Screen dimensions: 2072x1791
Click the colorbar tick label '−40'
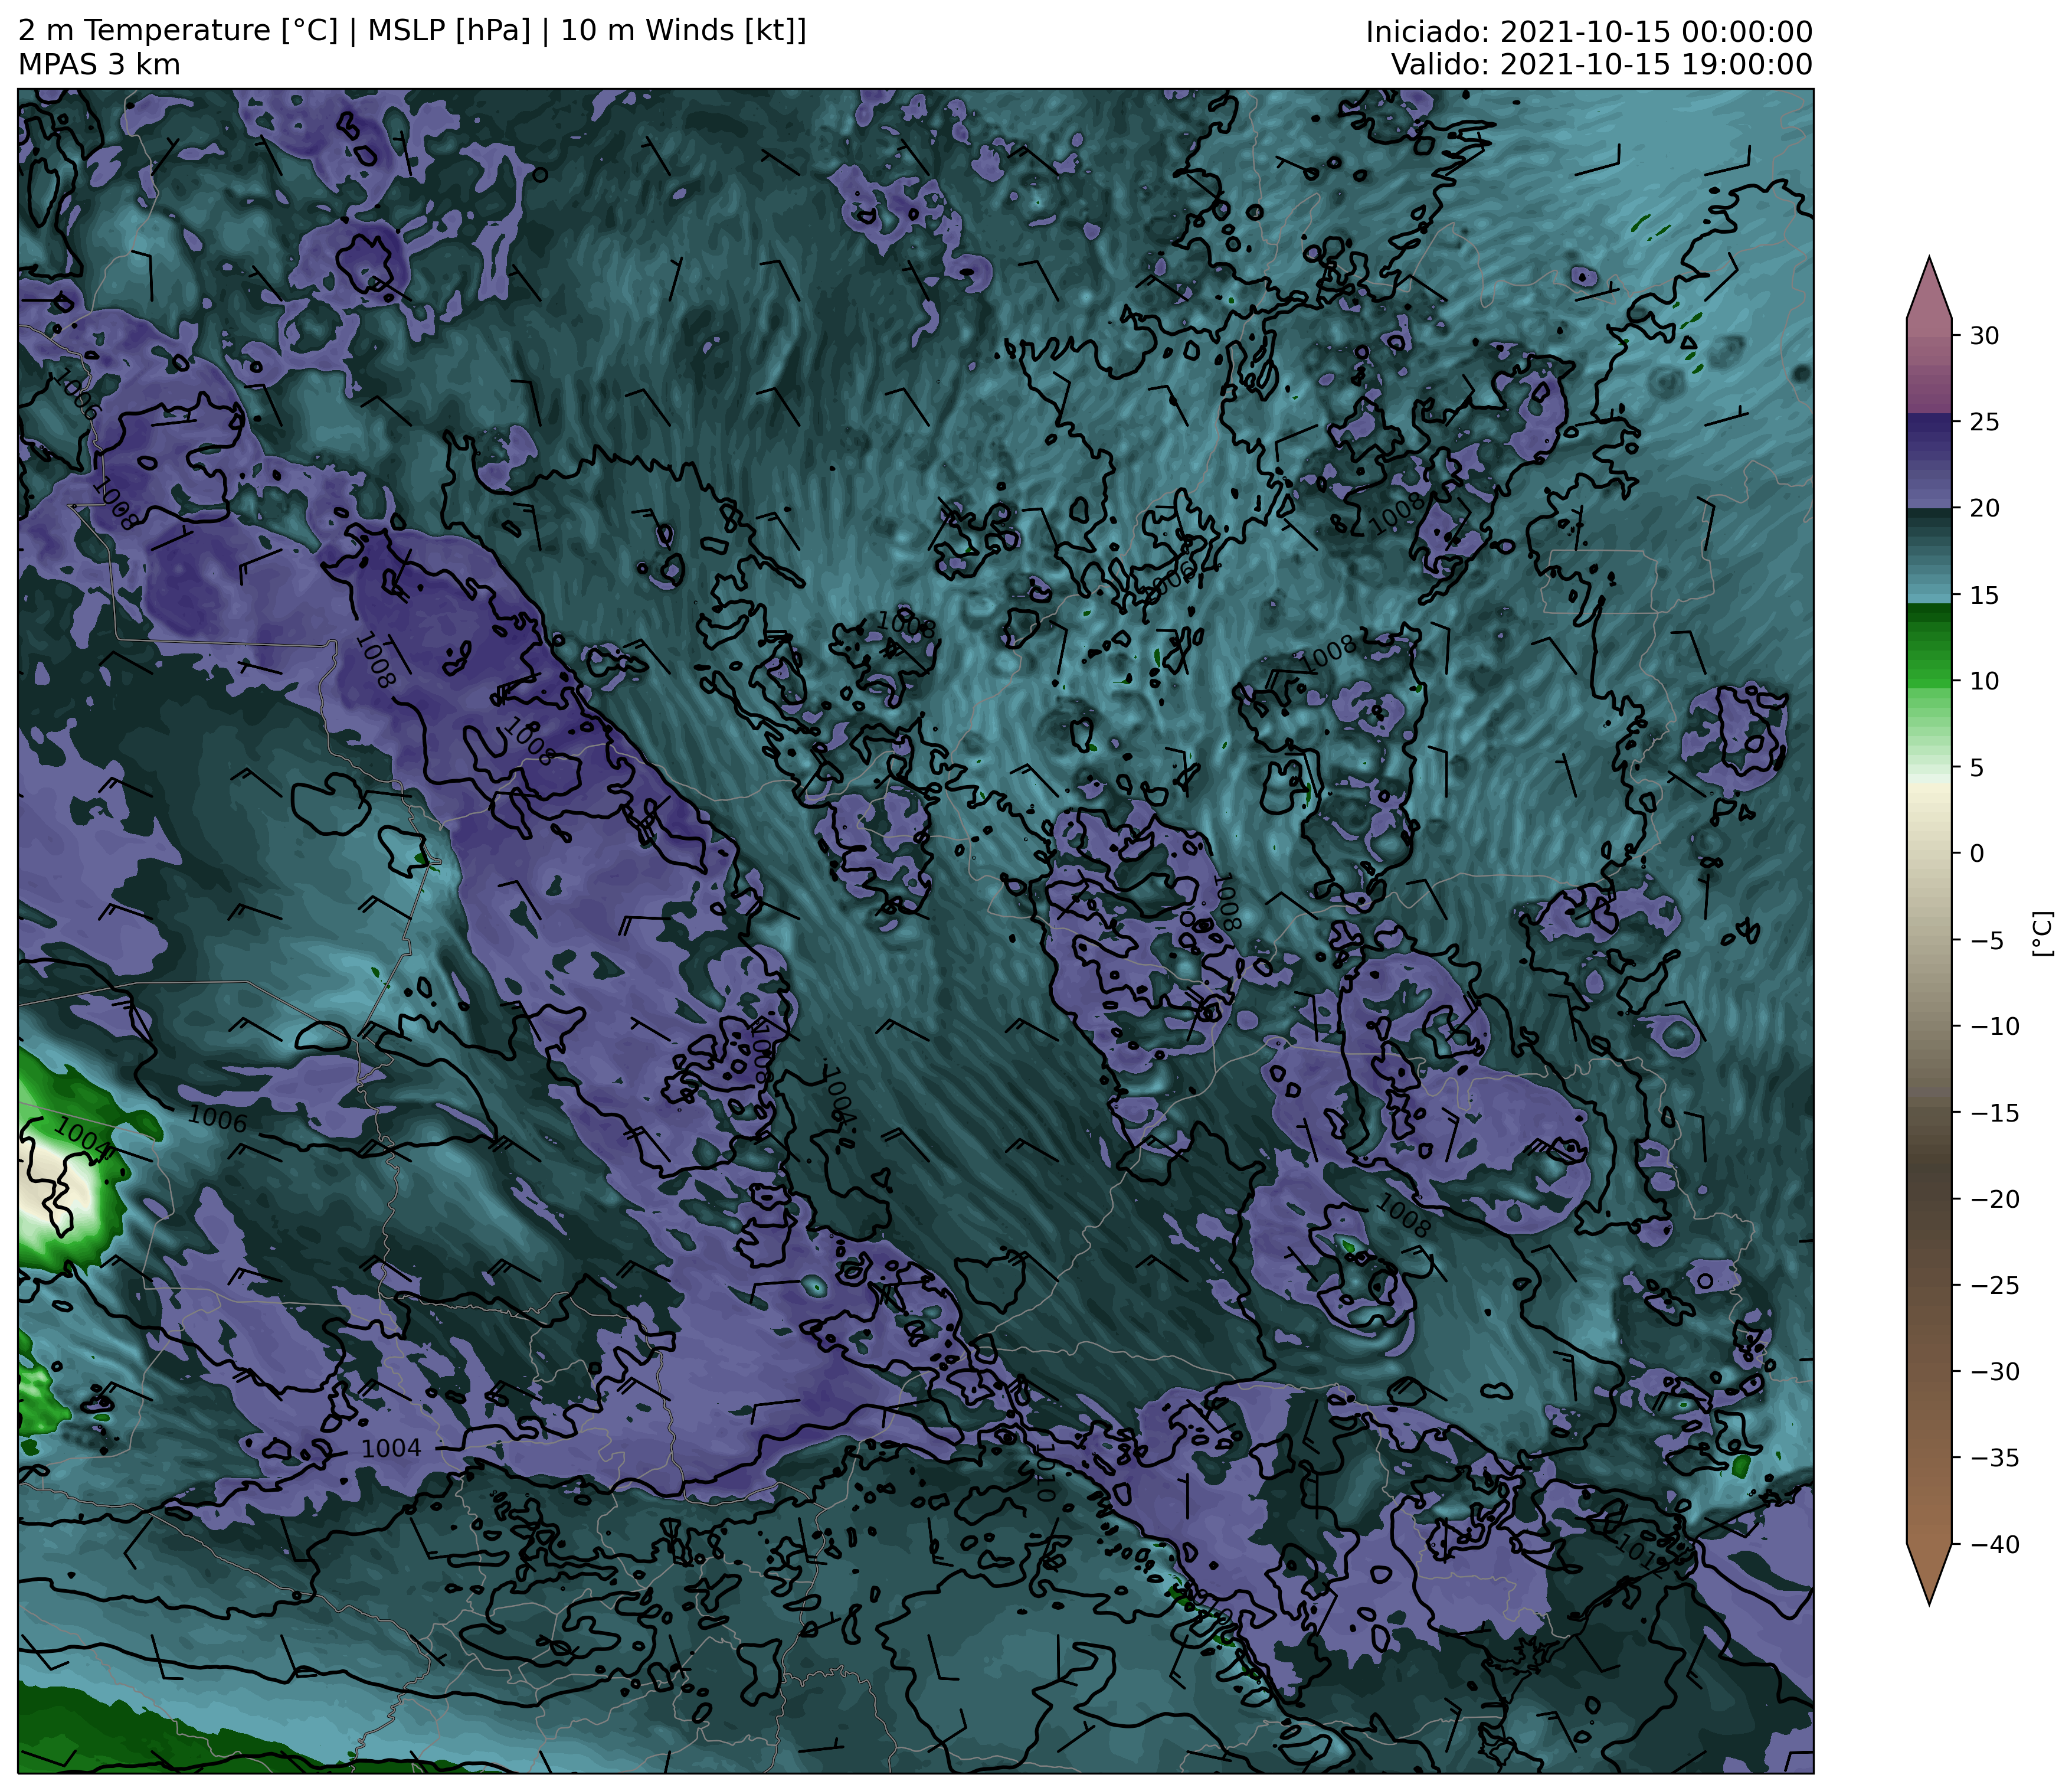point(1994,1545)
